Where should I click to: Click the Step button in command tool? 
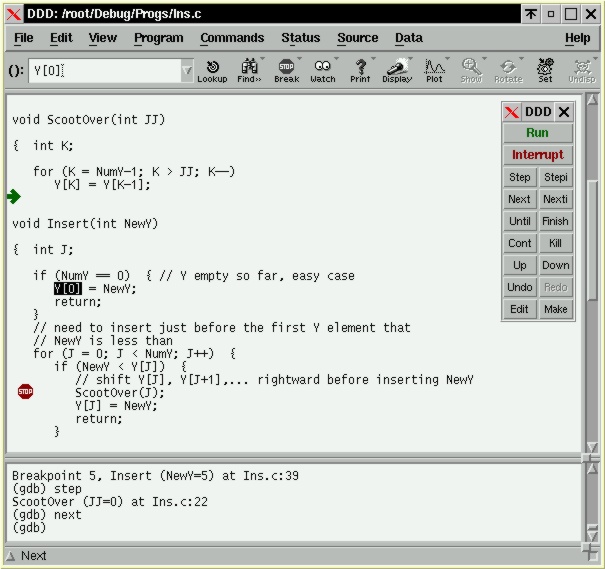(x=520, y=177)
